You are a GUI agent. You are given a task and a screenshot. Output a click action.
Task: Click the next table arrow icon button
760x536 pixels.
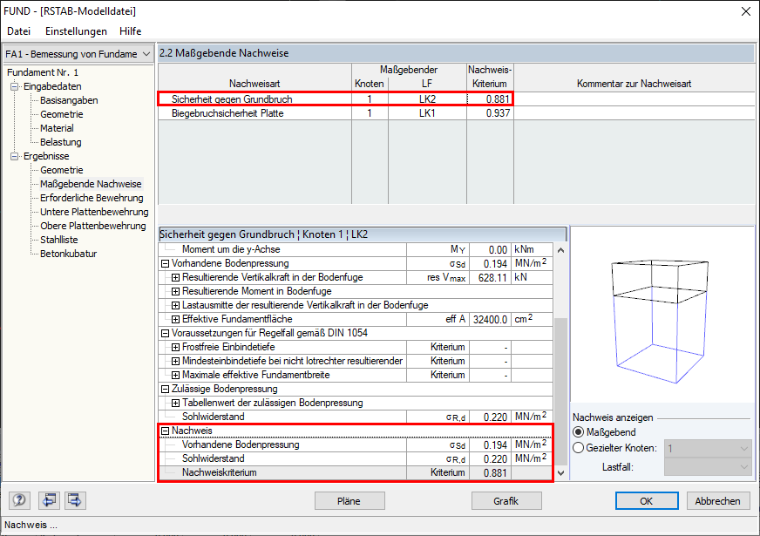click(x=75, y=500)
